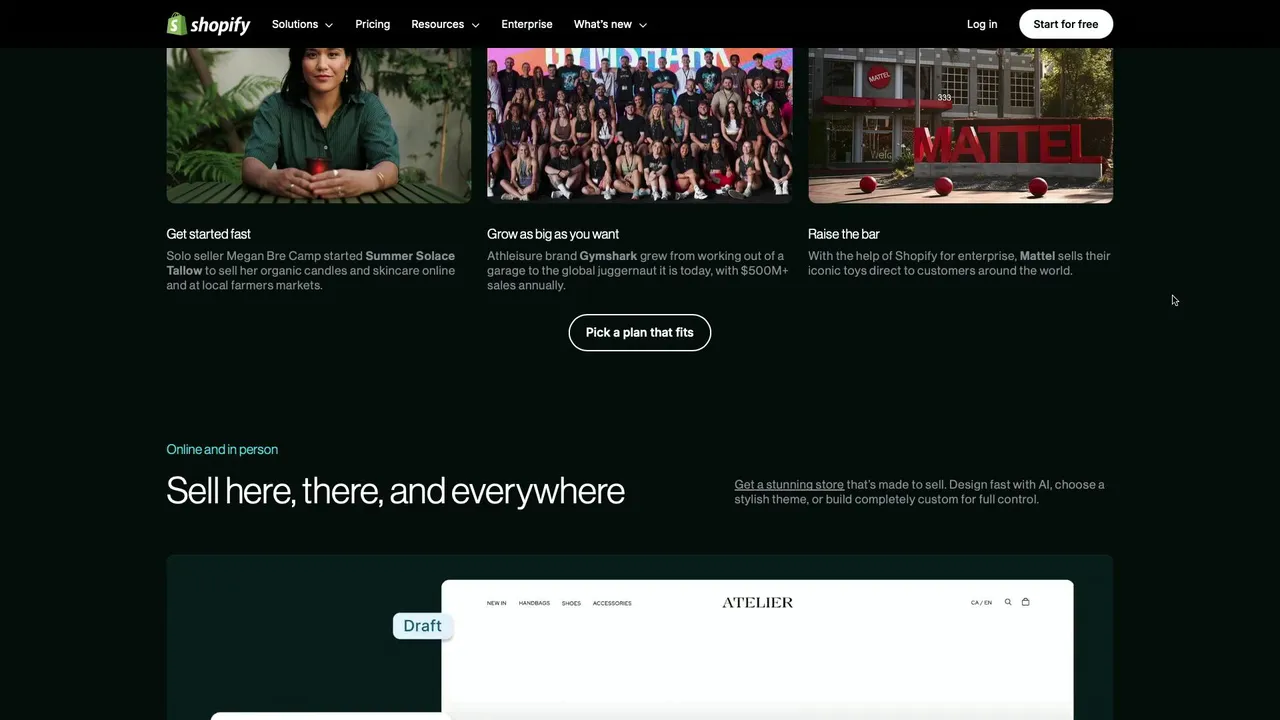
Task: Click the Draft badge on the preview
Action: pyautogui.click(x=422, y=626)
